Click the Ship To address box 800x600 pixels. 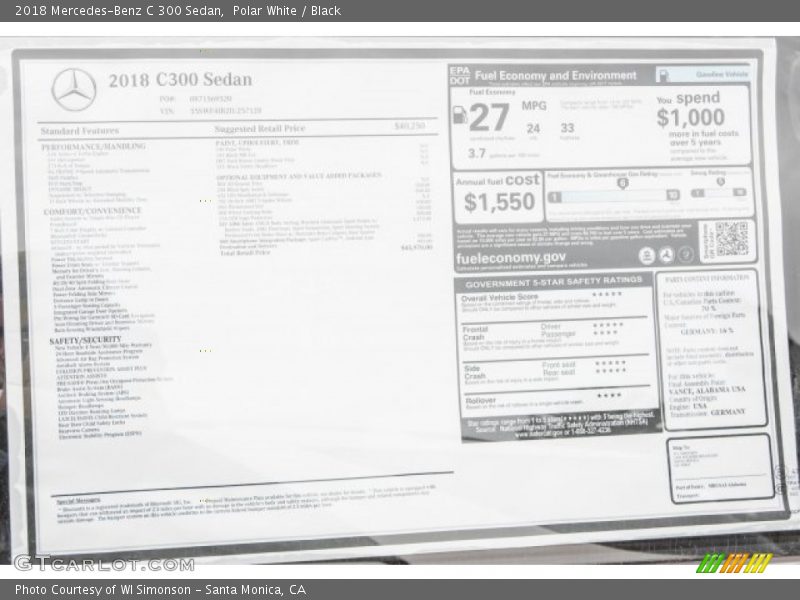click(x=720, y=468)
